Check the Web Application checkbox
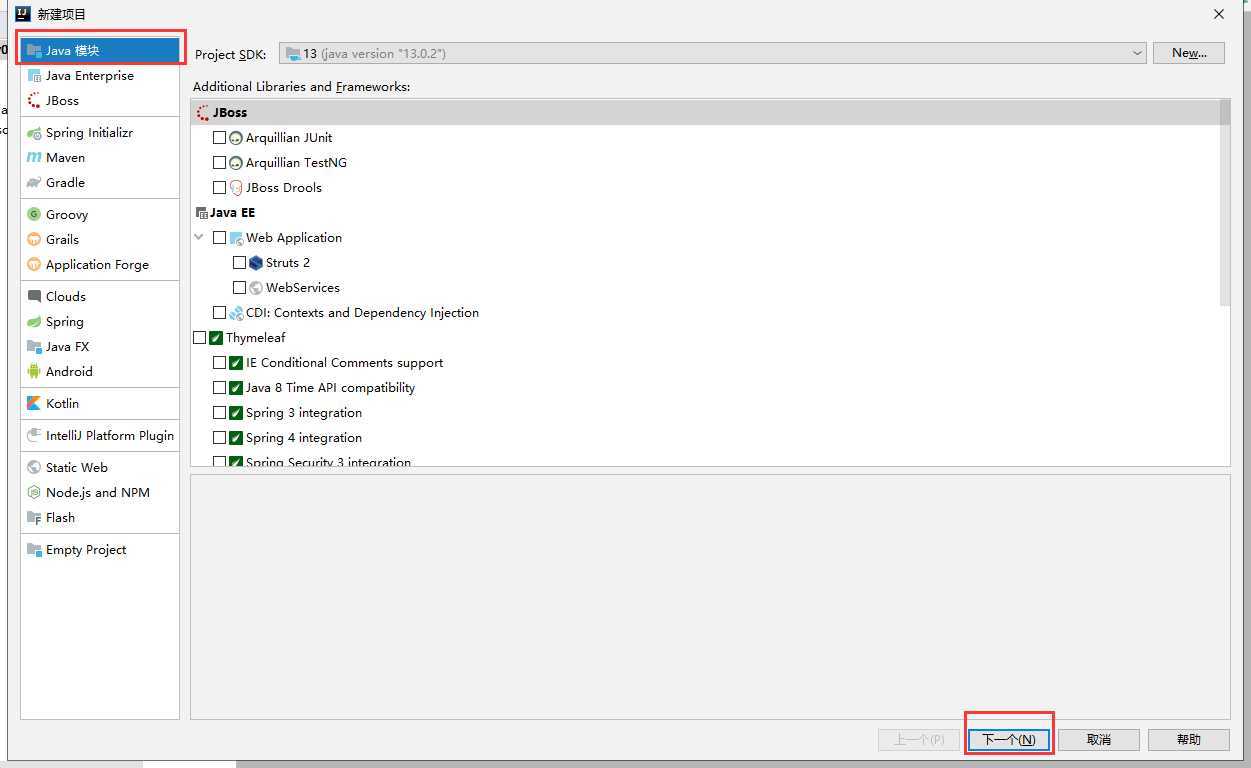 point(219,237)
